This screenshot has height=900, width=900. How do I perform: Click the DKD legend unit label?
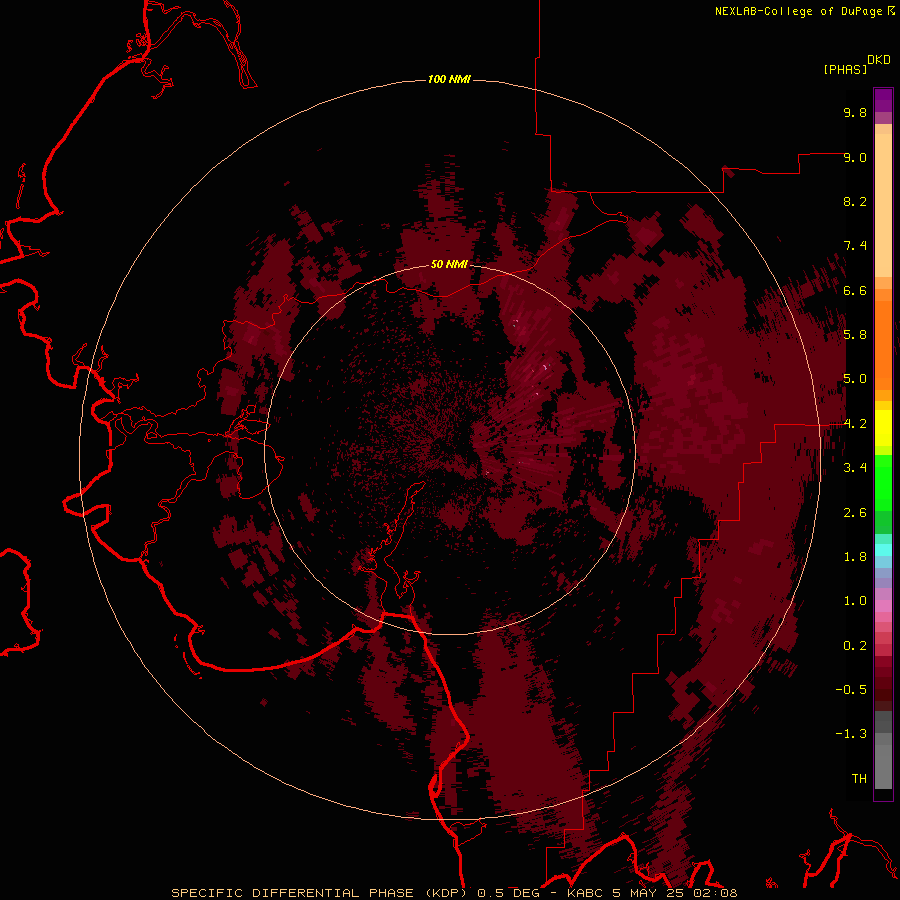pos(879,60)
